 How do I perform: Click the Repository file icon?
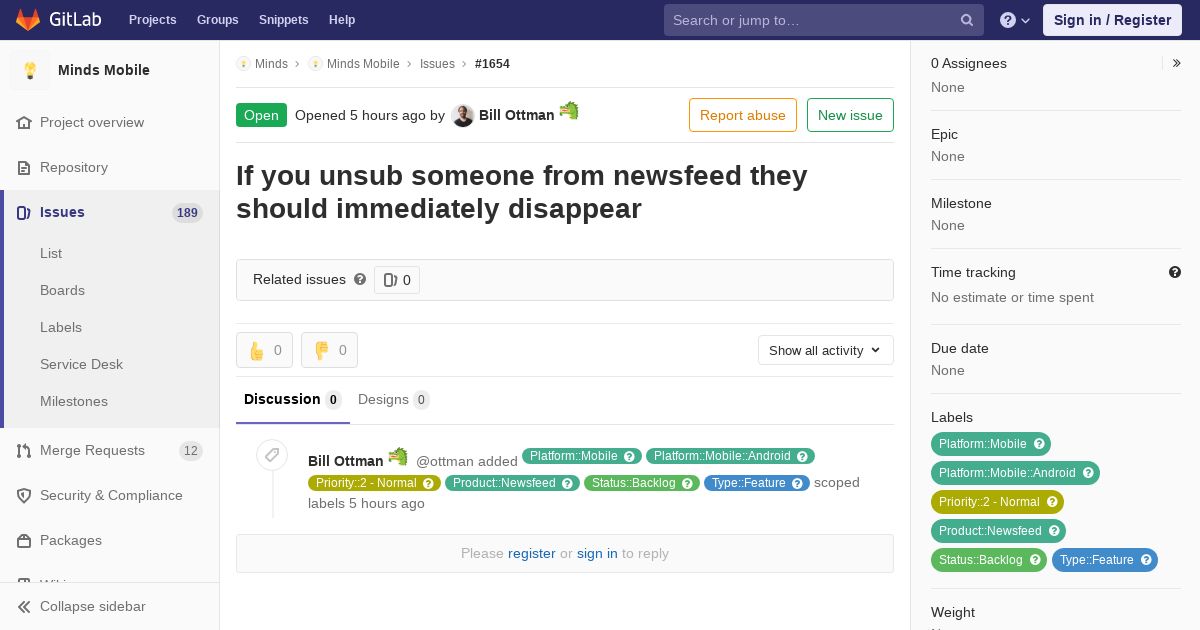24,167
